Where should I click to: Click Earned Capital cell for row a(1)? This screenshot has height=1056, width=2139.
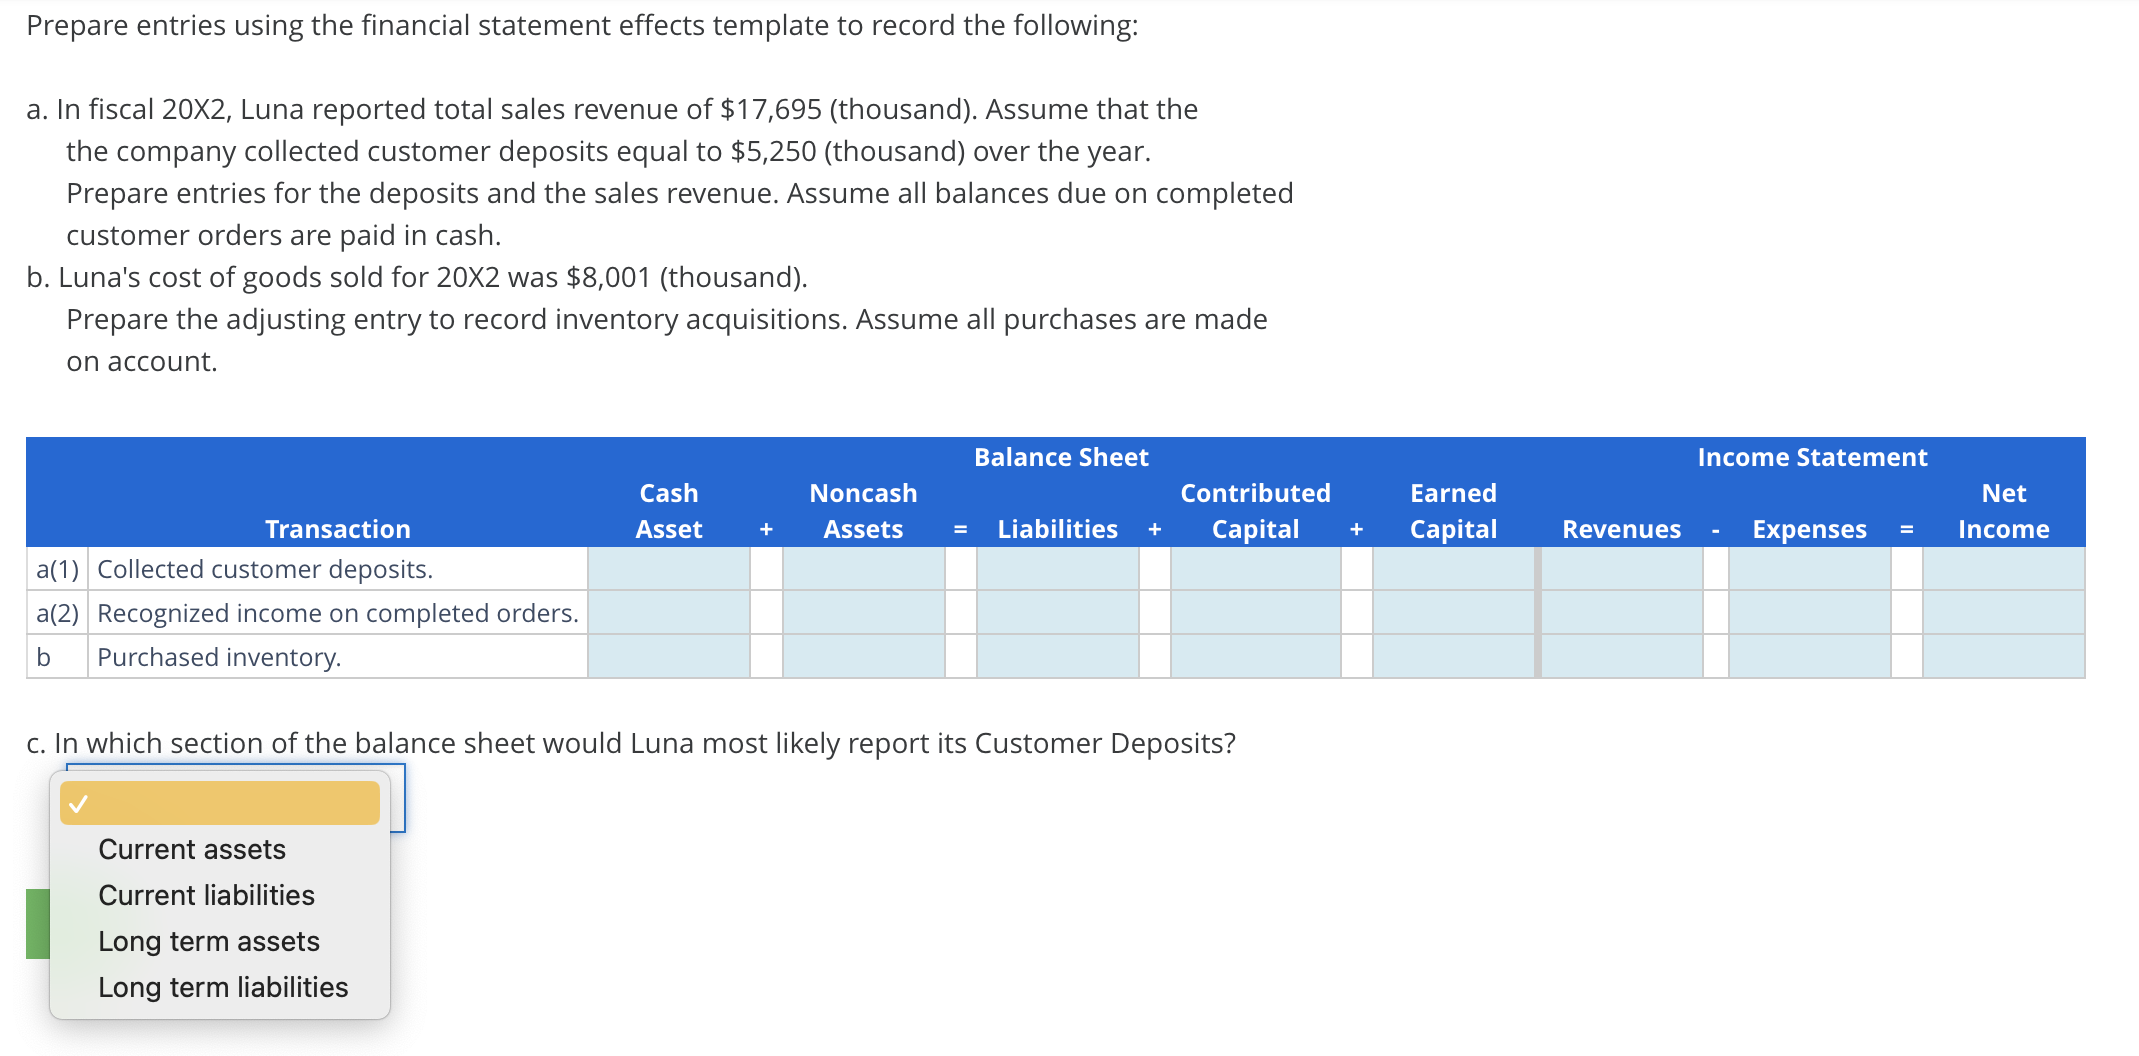(1452, 568)
